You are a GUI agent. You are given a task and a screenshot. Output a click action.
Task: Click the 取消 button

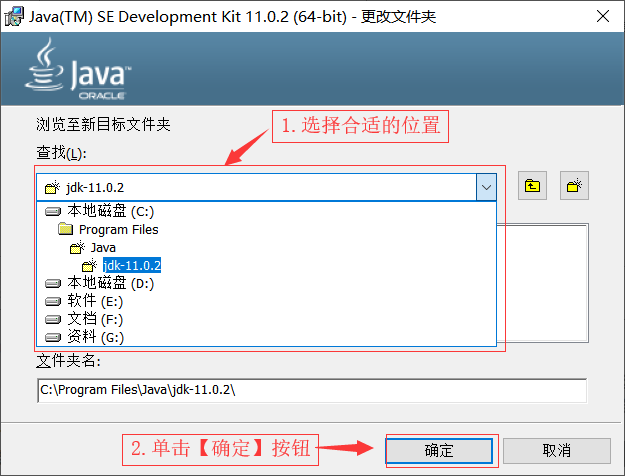point(556,451)
